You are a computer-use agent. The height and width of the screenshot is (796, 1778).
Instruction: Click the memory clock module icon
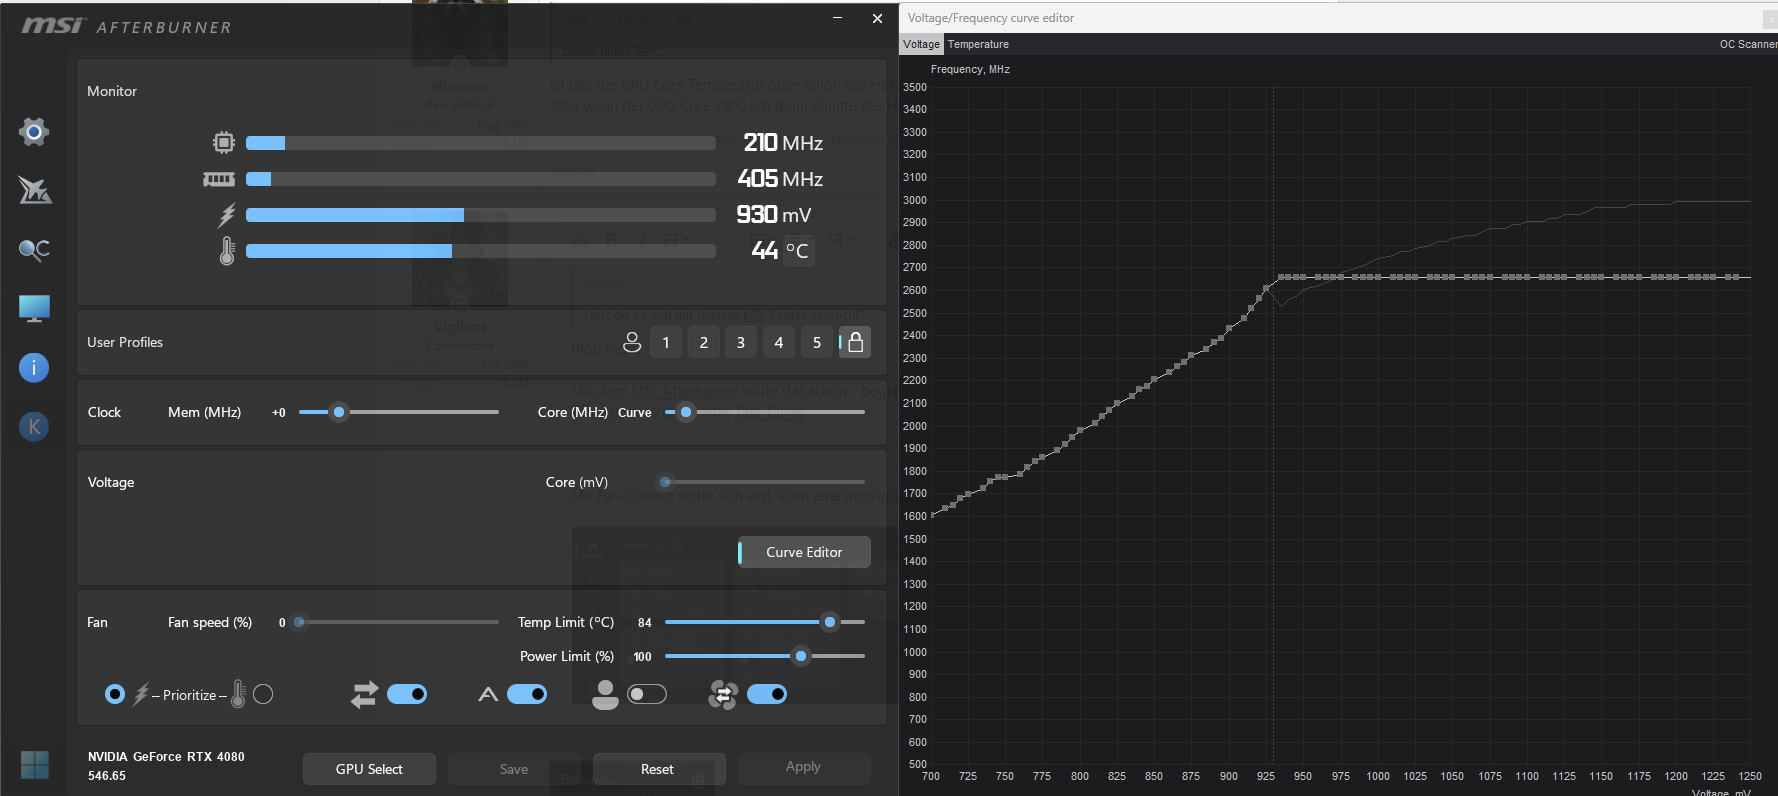click(x=219, y=179)
